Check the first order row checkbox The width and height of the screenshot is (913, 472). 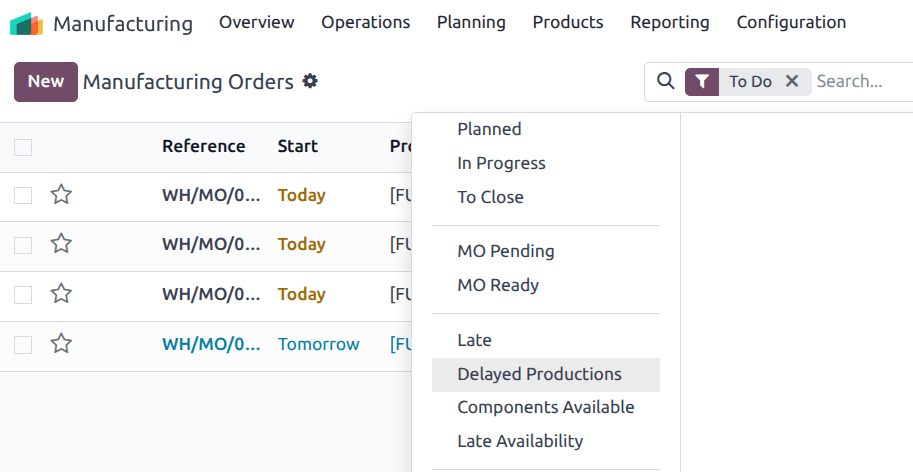point(23,195)
